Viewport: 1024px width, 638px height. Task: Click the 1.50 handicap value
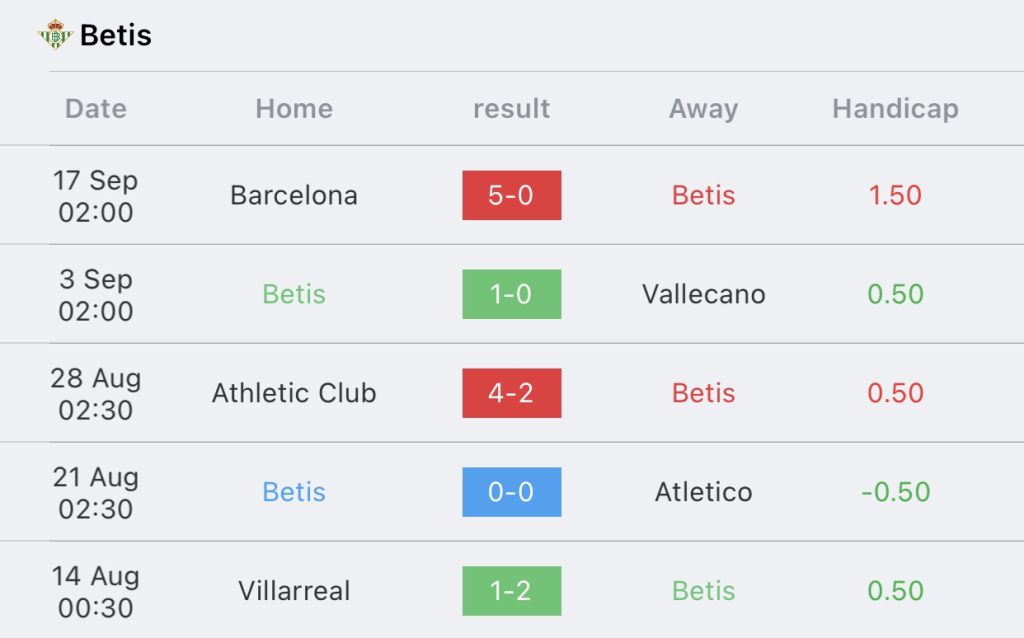click(895, 195)
